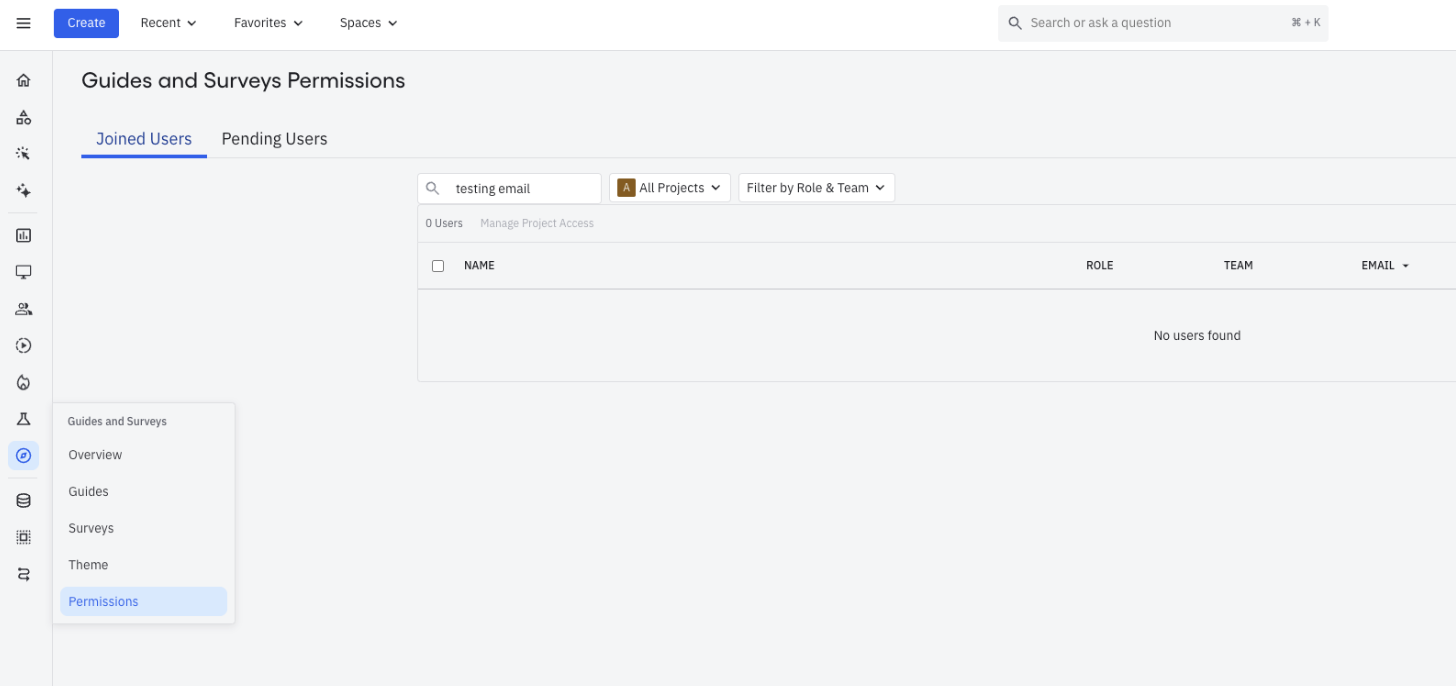This screenshot has height=686, width=1456.
Task: Sort by the EMAIL column header
Action: 1385,266
